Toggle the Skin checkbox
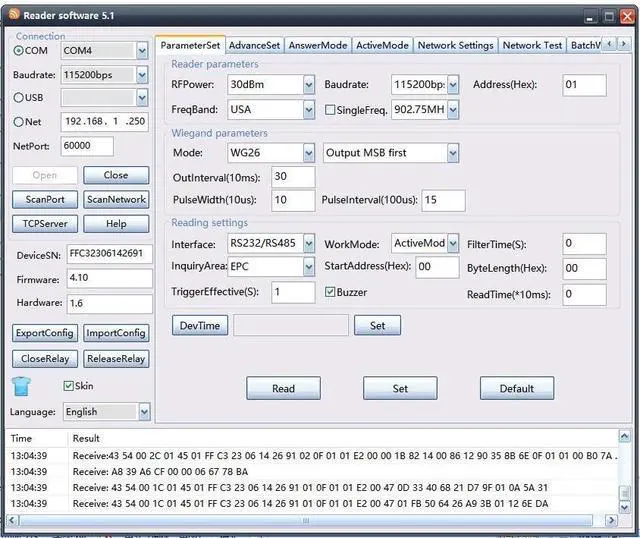The image size is (640, 538). pyautogui.click(x=69, y=386)
